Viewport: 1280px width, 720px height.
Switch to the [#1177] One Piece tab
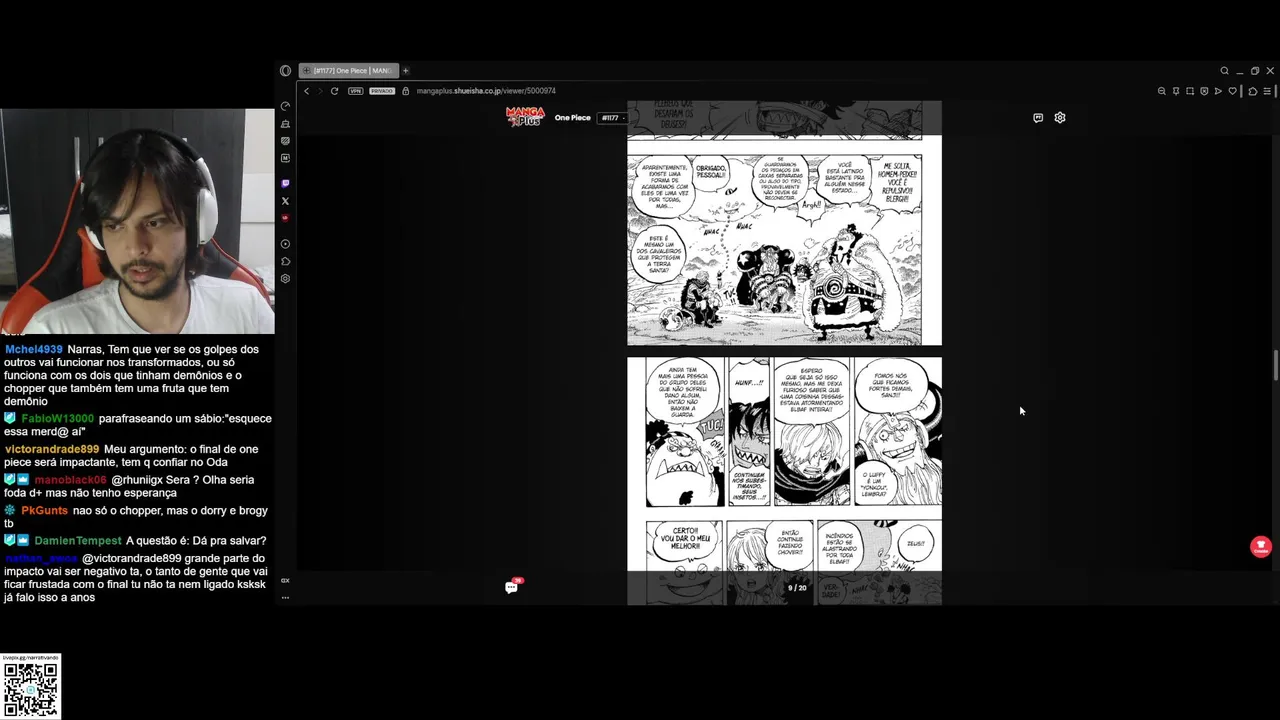[x=349, y=71]
